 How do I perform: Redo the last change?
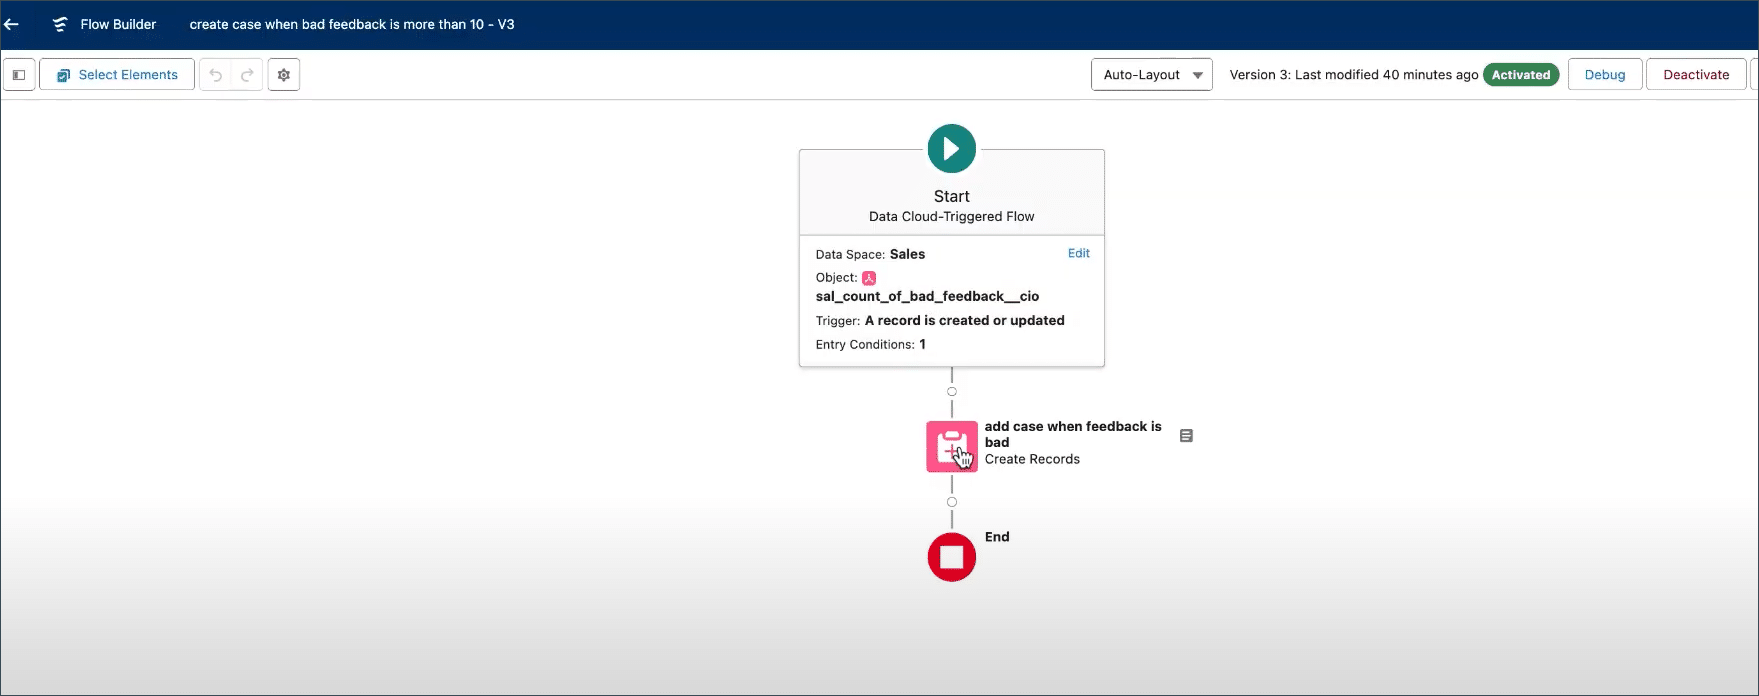pyautogui.click(x=247, y=75)
